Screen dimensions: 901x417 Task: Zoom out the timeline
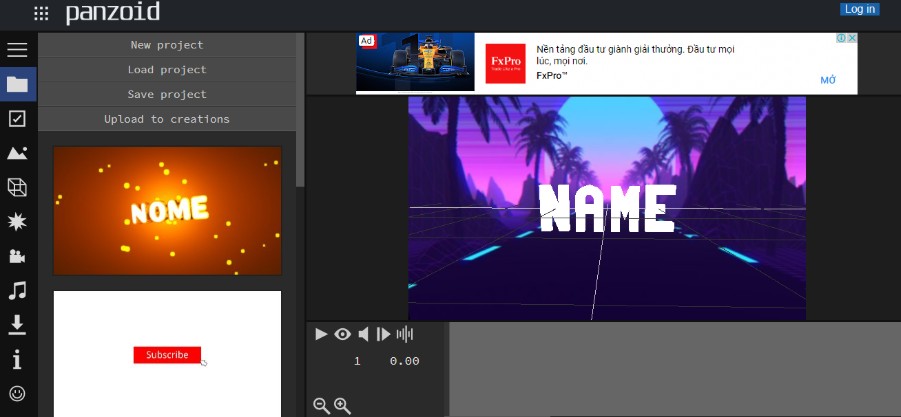pyautogui.click(x=321, y=406)
